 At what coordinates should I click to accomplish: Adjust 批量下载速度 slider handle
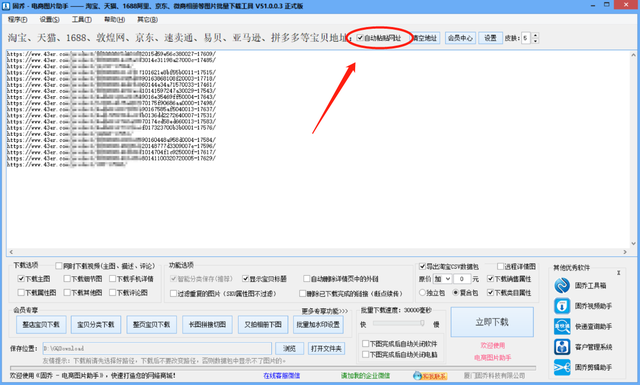click(422, 323)
